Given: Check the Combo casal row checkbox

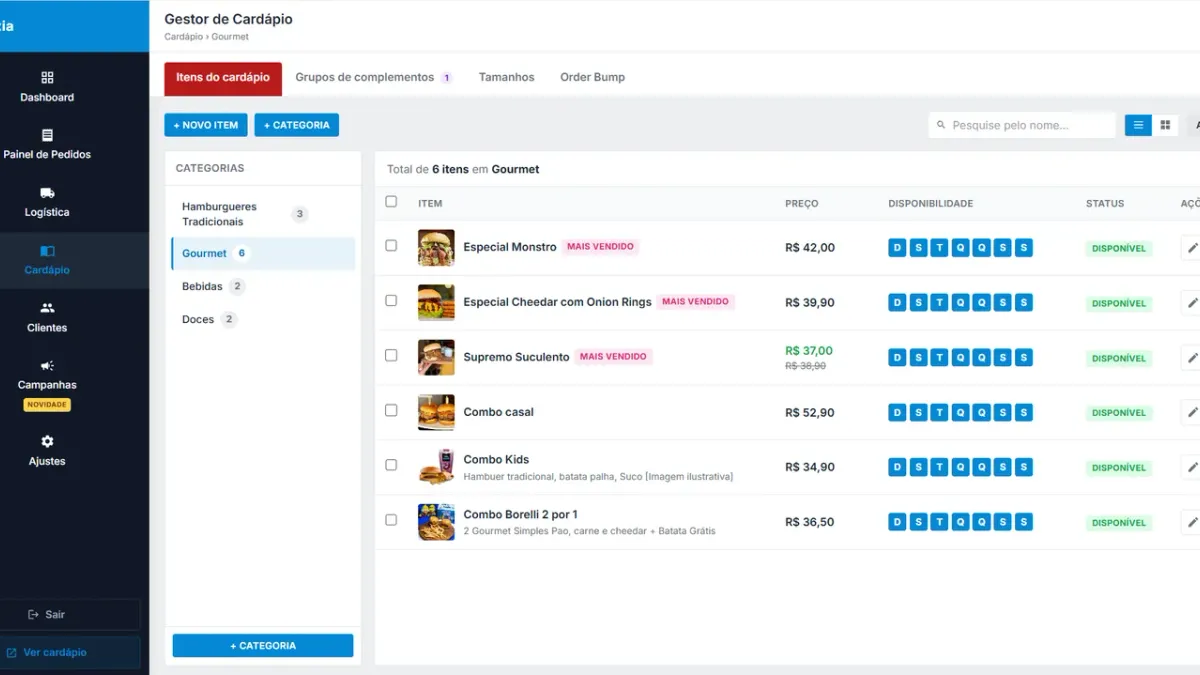Looking at the screenshot, I should [391, 410].
